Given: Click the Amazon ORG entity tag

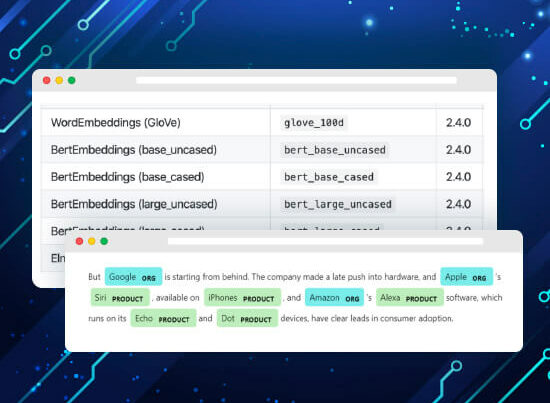Looking at the screenshot, I should (334, 297).
